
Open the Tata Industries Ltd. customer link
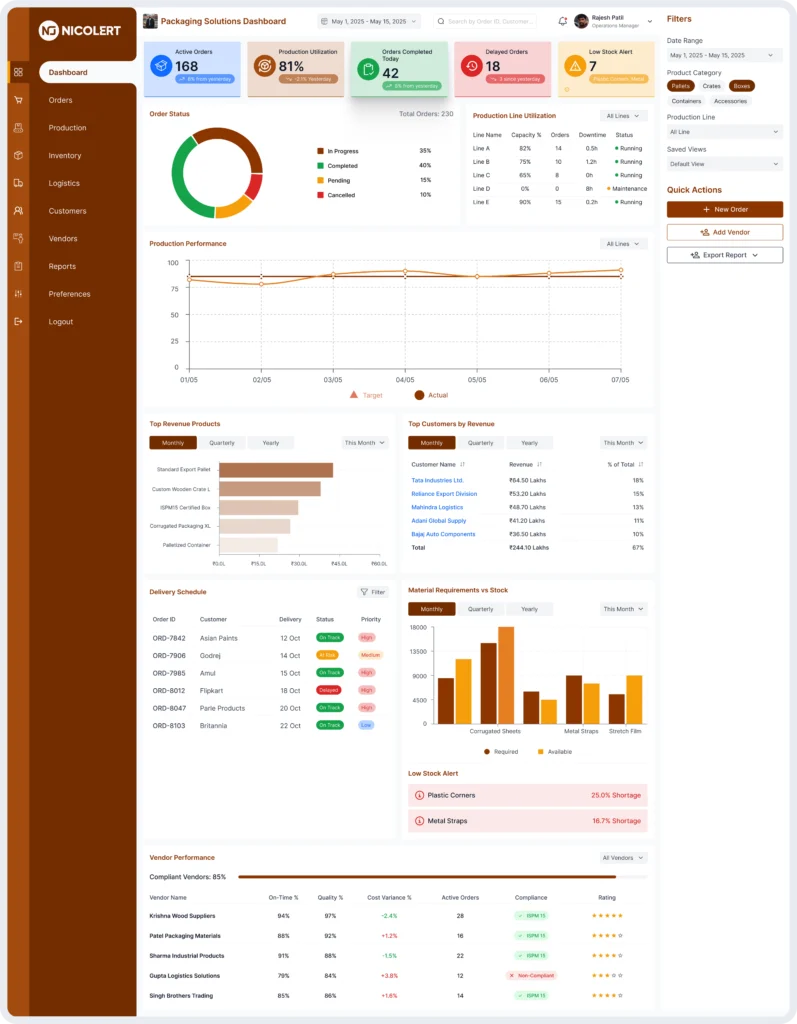point(437,480)
